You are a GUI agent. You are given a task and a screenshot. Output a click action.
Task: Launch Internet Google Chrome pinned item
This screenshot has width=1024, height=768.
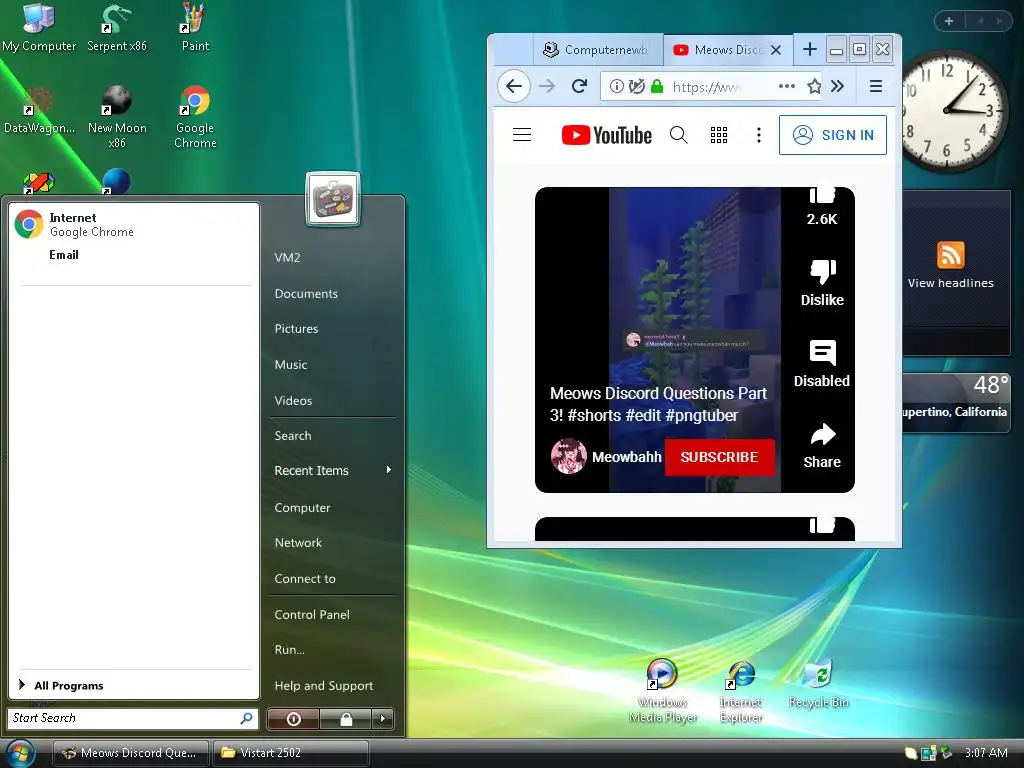[x=134, y=225]
